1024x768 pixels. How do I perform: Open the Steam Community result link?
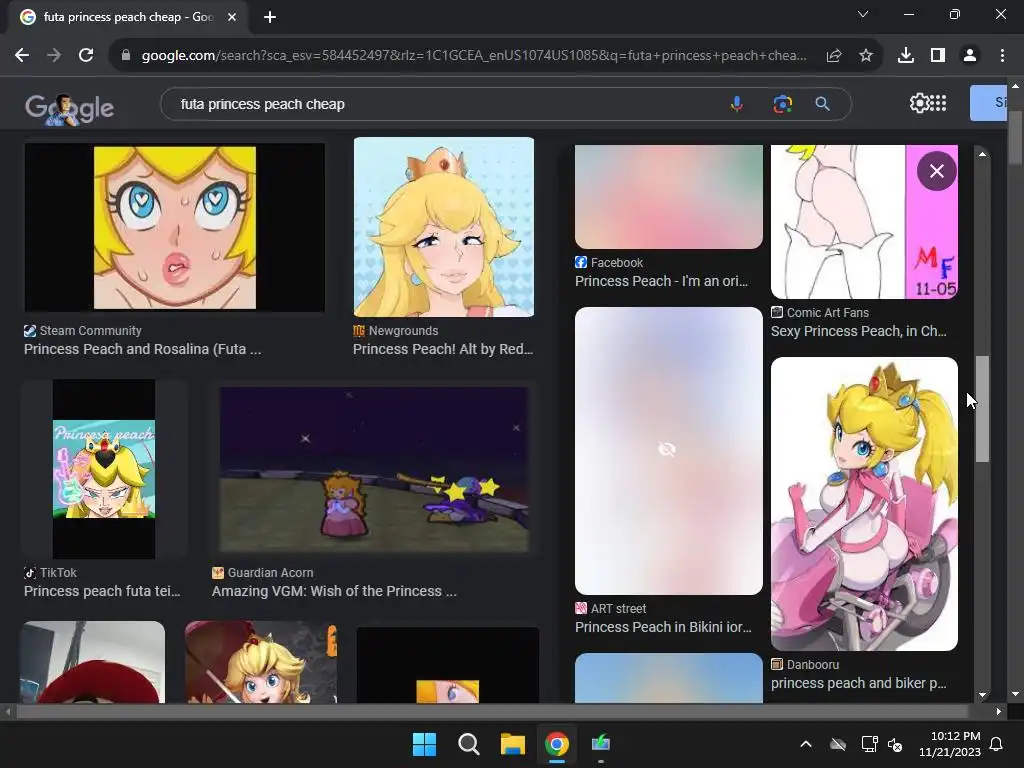coord(142,349)
